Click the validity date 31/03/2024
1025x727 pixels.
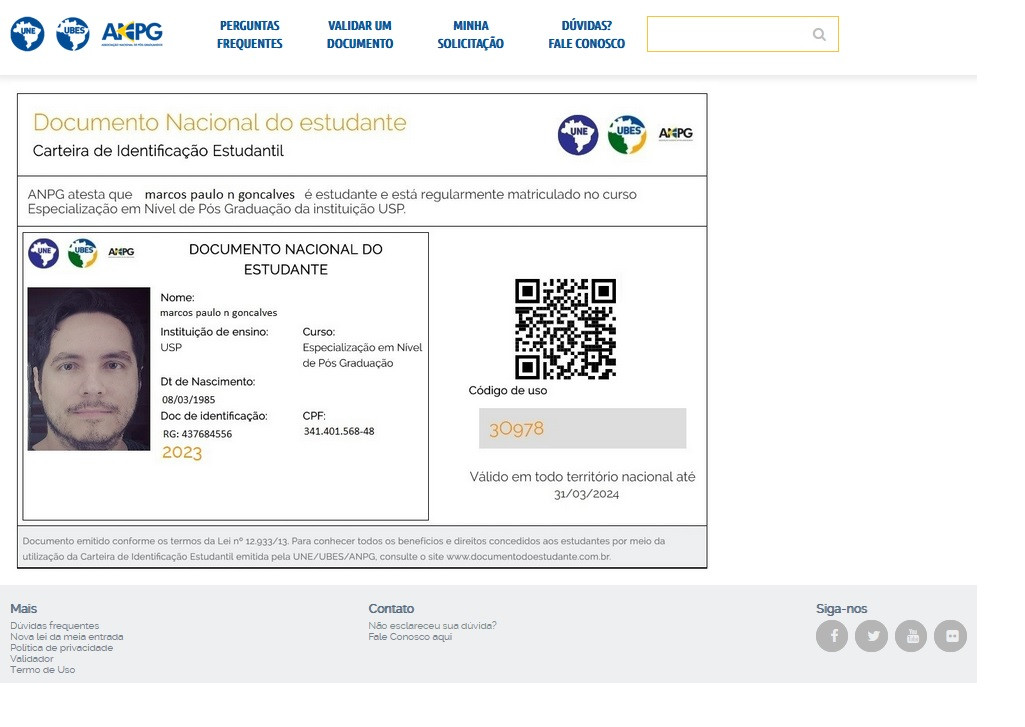point(586,494)
